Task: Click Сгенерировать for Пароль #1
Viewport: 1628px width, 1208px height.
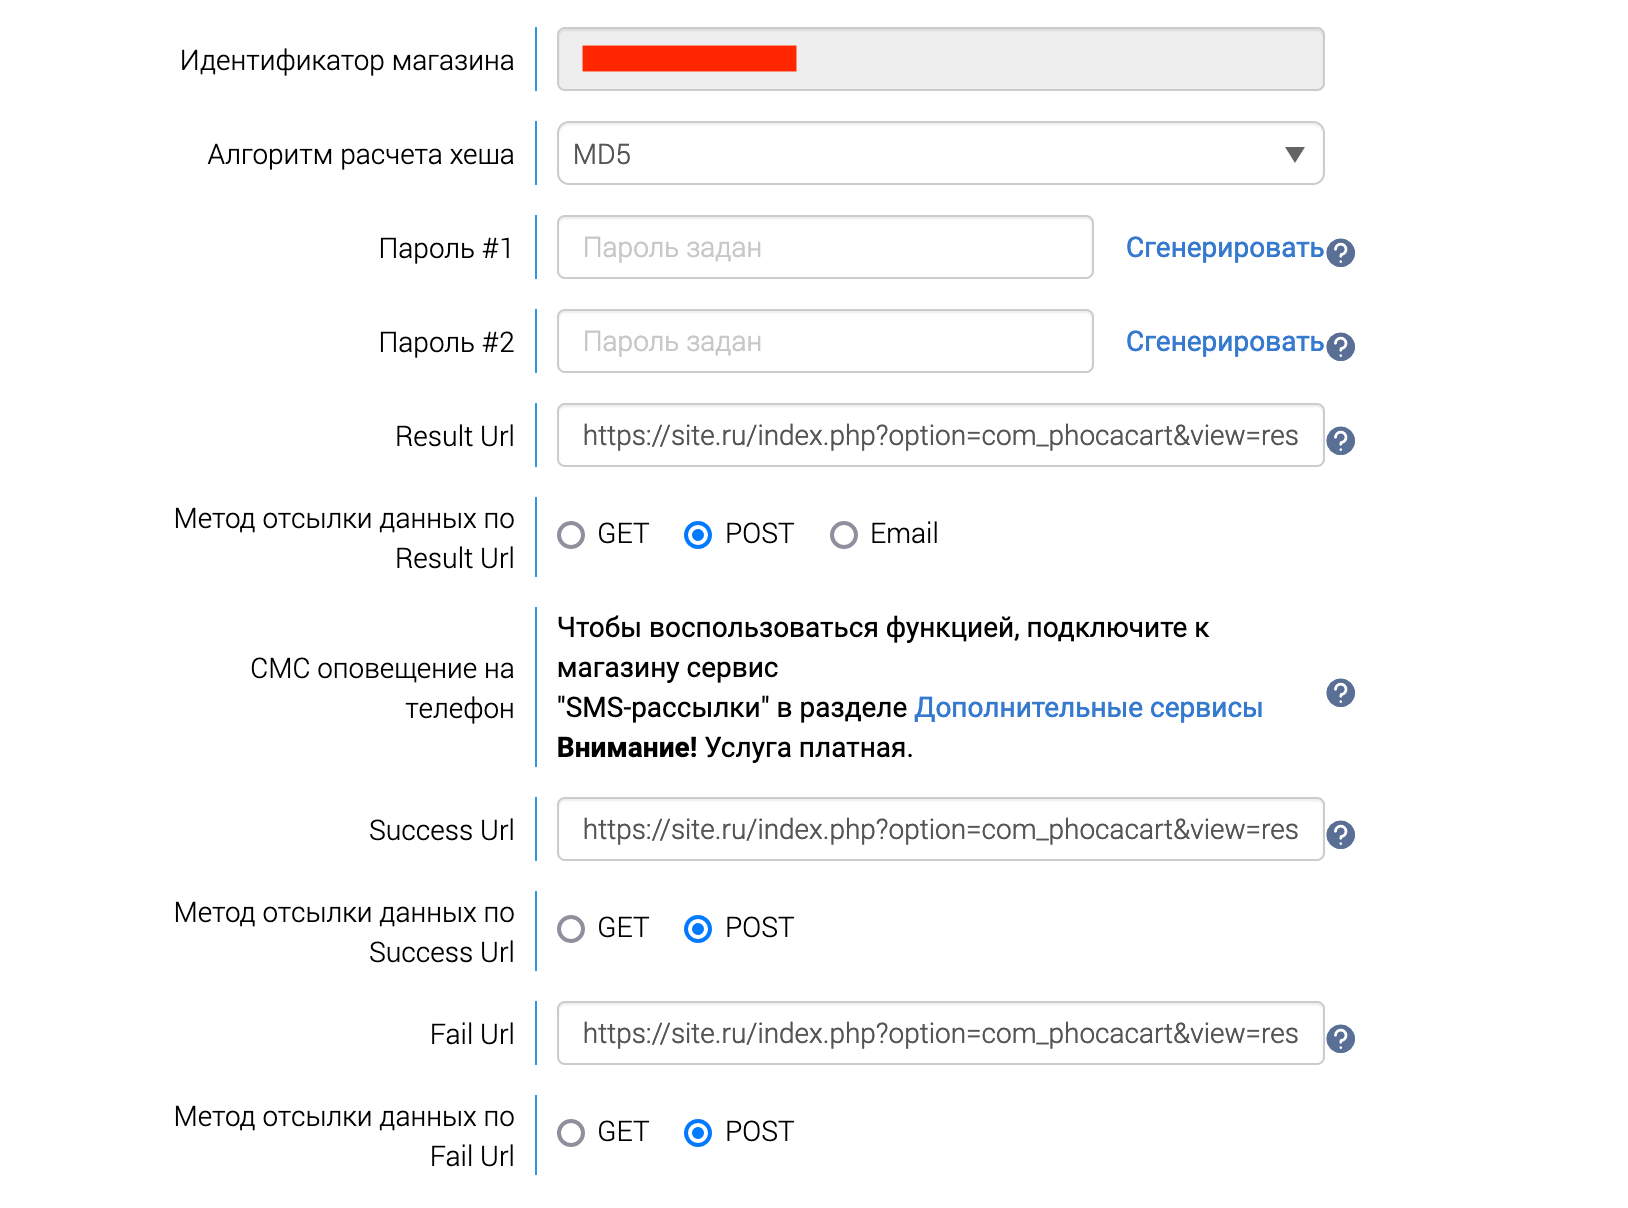Action: [1224, 248]
